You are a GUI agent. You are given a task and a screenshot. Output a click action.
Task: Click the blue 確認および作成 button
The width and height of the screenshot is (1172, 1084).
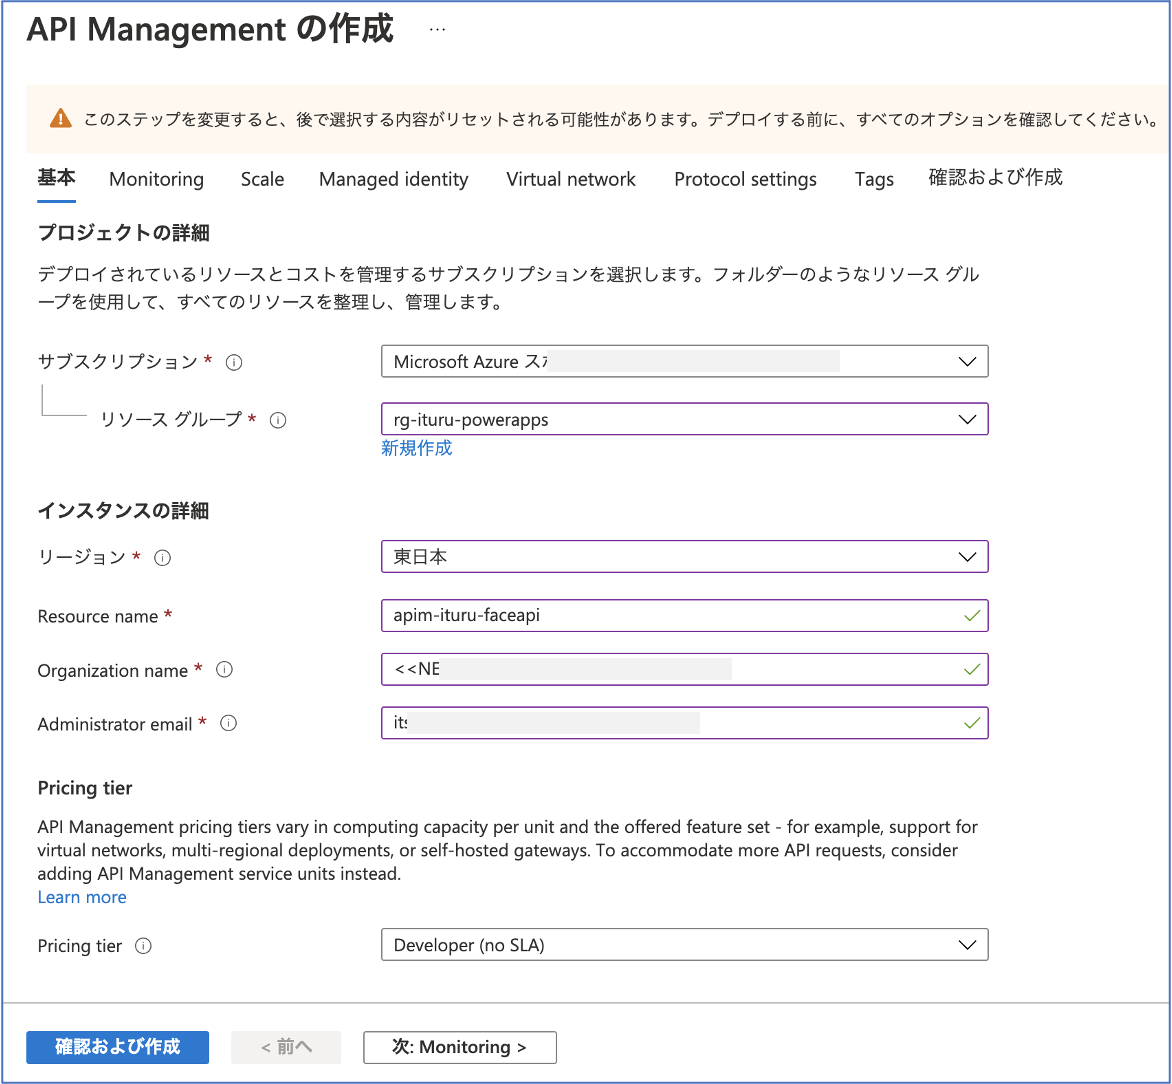click(117, 1047)
